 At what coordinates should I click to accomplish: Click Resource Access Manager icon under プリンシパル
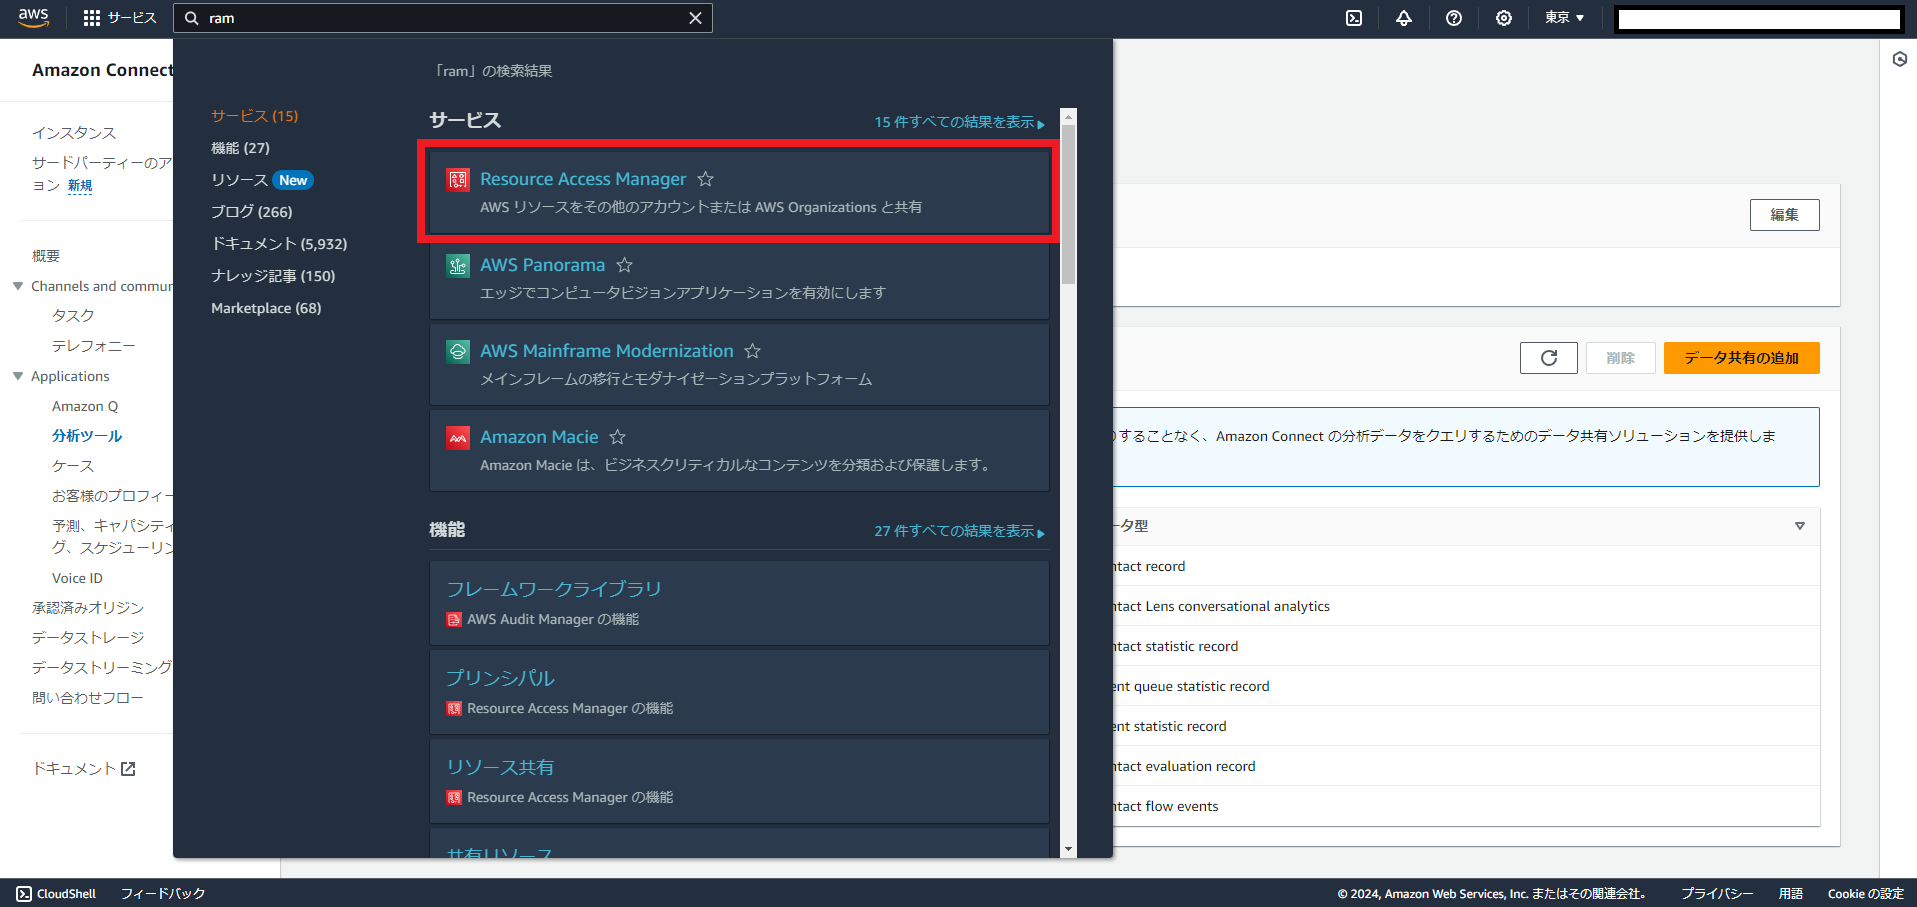(x=454, y=708)
